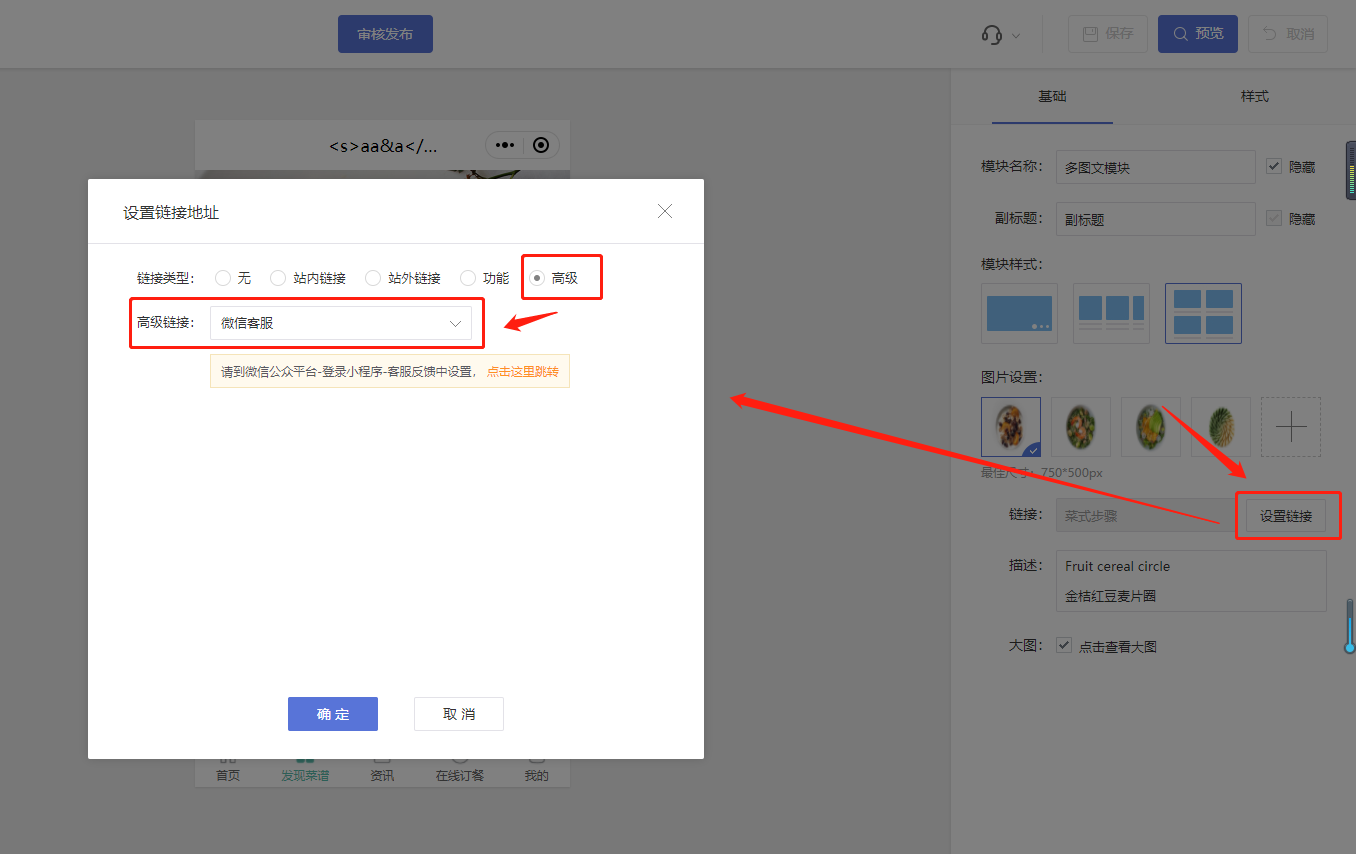Screen dimensions: 1356x854
Task: Switch to the 基础 tab
Action: coord(1052,96)
